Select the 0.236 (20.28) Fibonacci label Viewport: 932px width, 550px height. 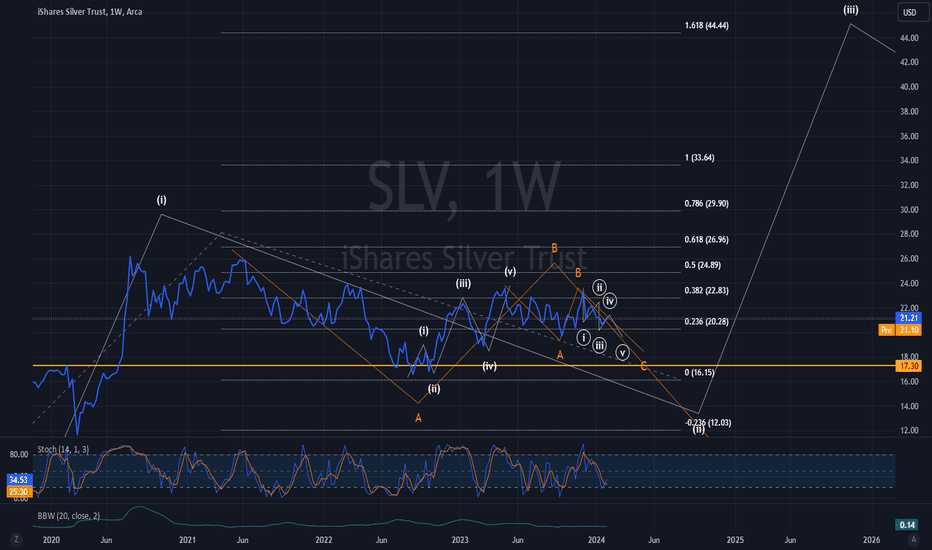coord(706,322)
